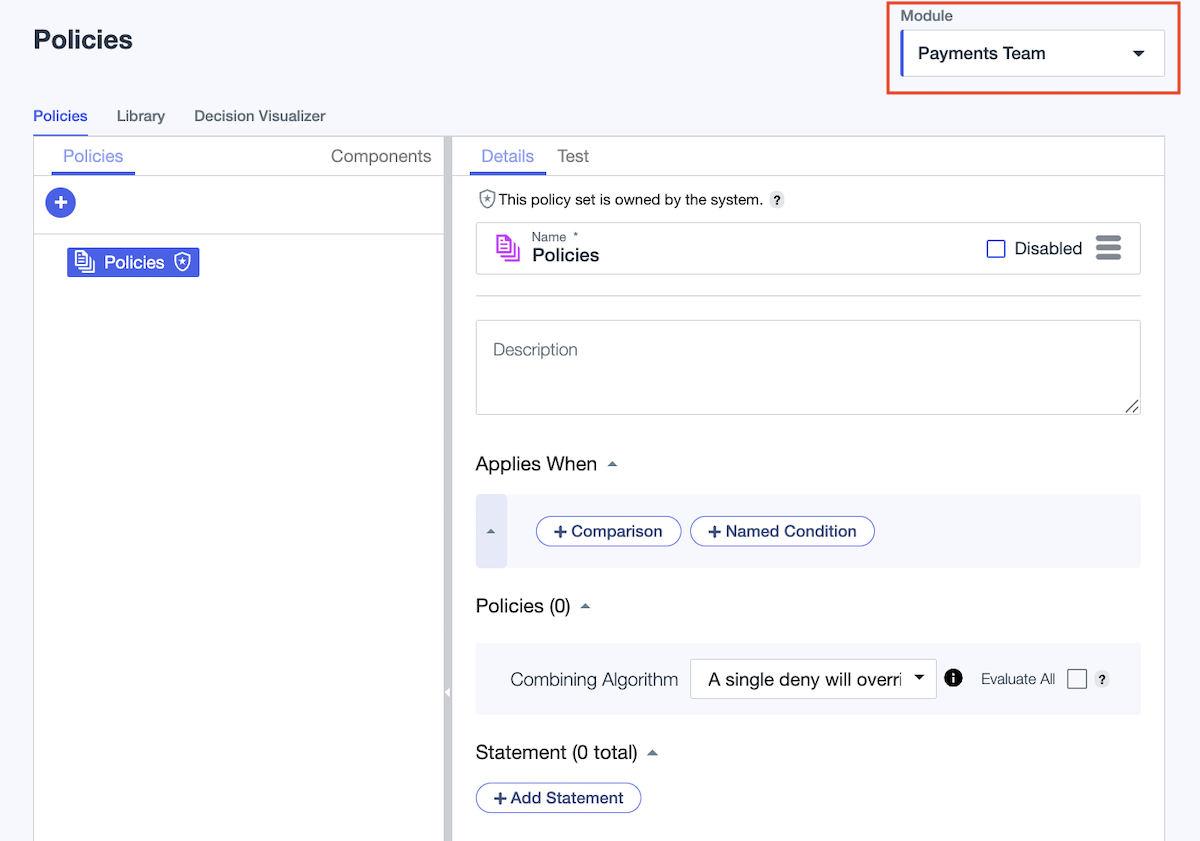Click the blue plus add policy icon
Screen dimensions: 1200x841
click(61, 203)
